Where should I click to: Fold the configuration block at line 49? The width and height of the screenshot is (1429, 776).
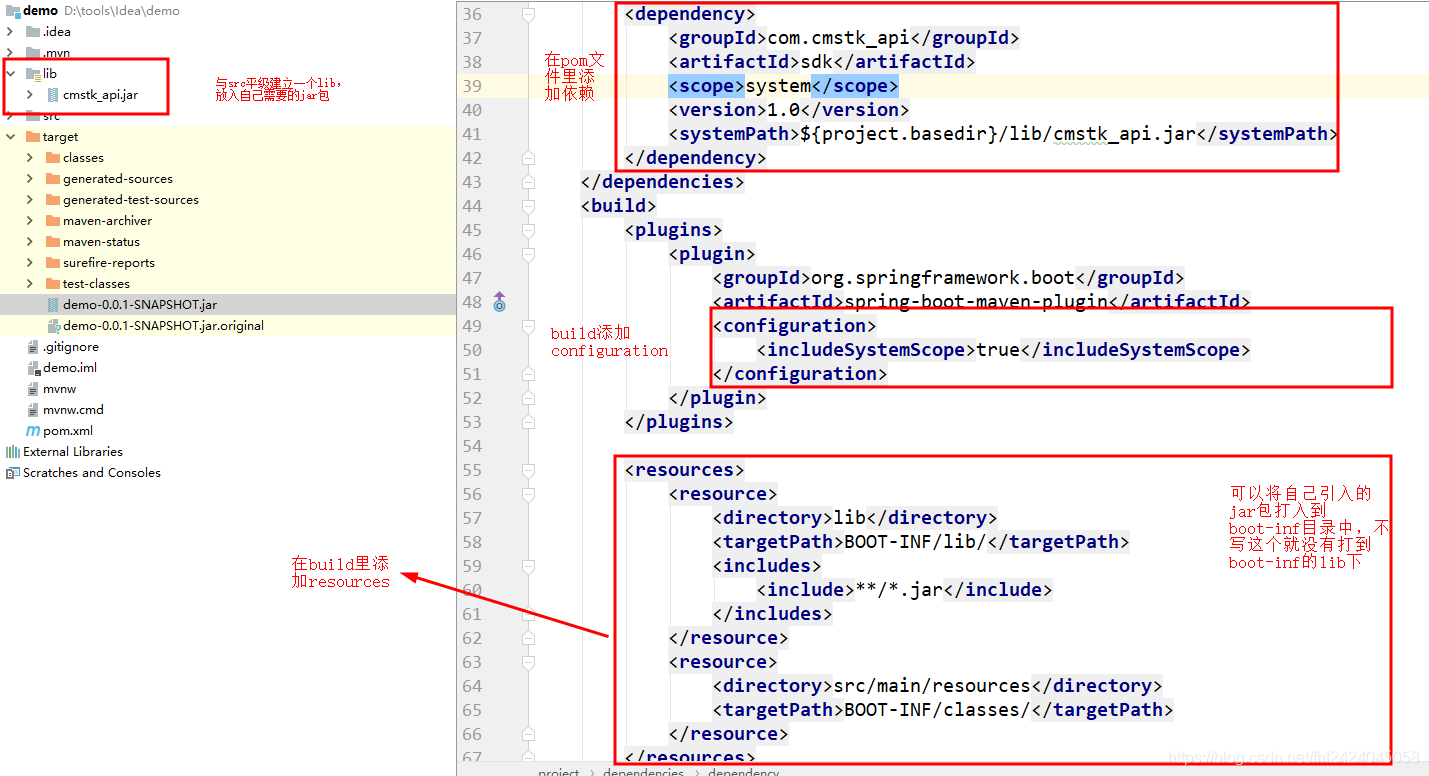coord(528,326)
